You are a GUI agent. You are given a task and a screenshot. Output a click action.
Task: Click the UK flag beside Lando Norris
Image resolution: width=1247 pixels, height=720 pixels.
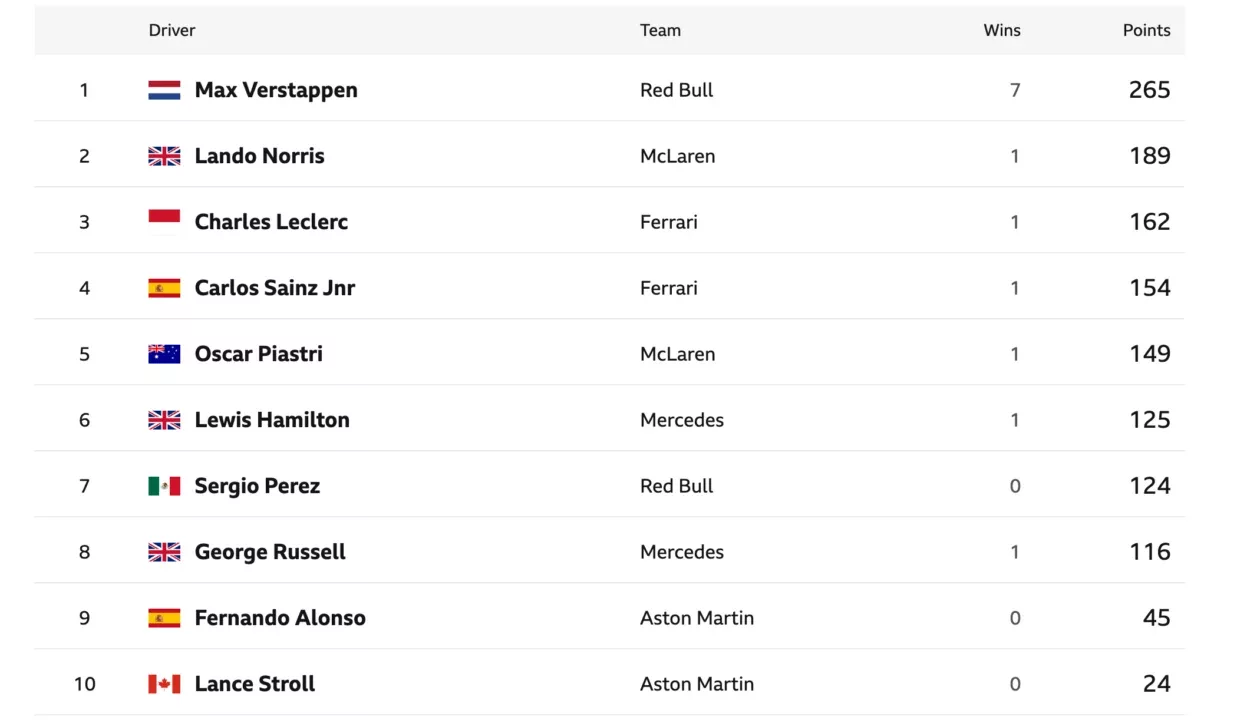tap(164, 156)
